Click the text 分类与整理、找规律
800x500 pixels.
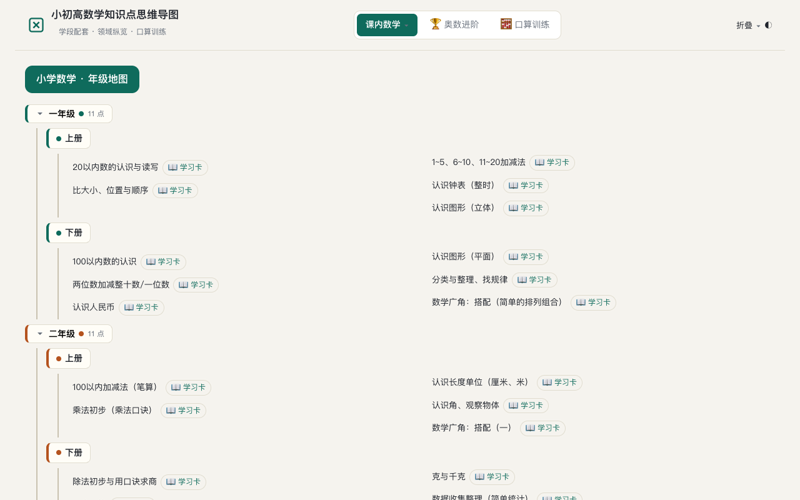point(470,280)
